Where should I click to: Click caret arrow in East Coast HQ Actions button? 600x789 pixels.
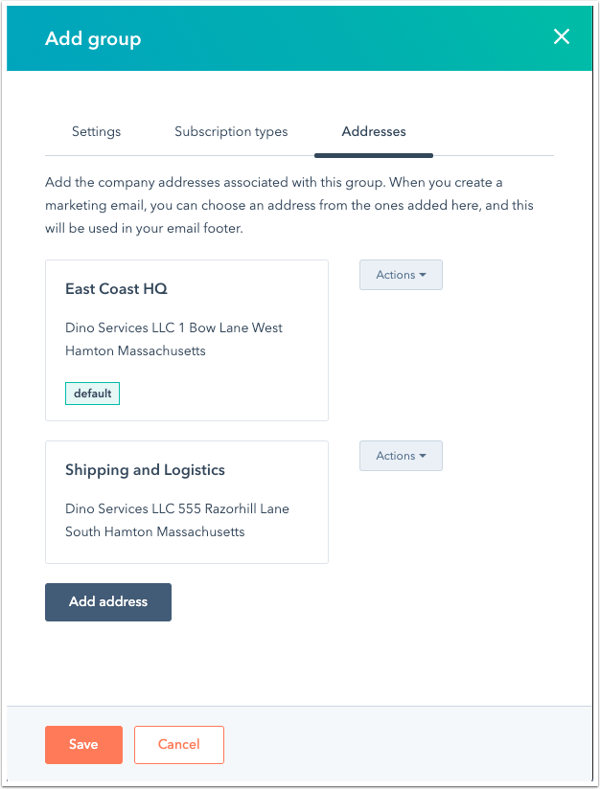[x=423, y=275]
